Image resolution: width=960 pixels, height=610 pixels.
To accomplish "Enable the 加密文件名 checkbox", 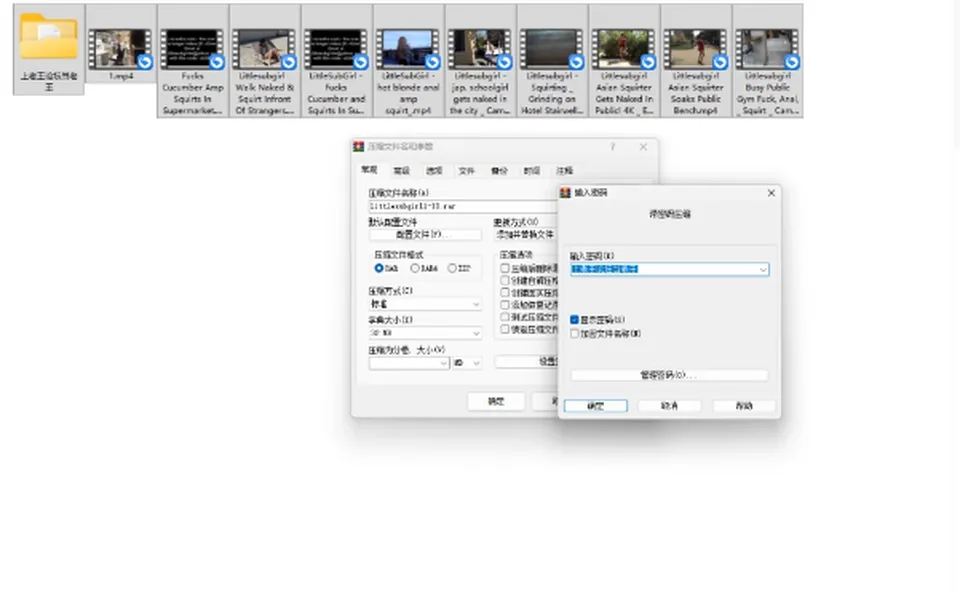I will (x=574, y=334).
